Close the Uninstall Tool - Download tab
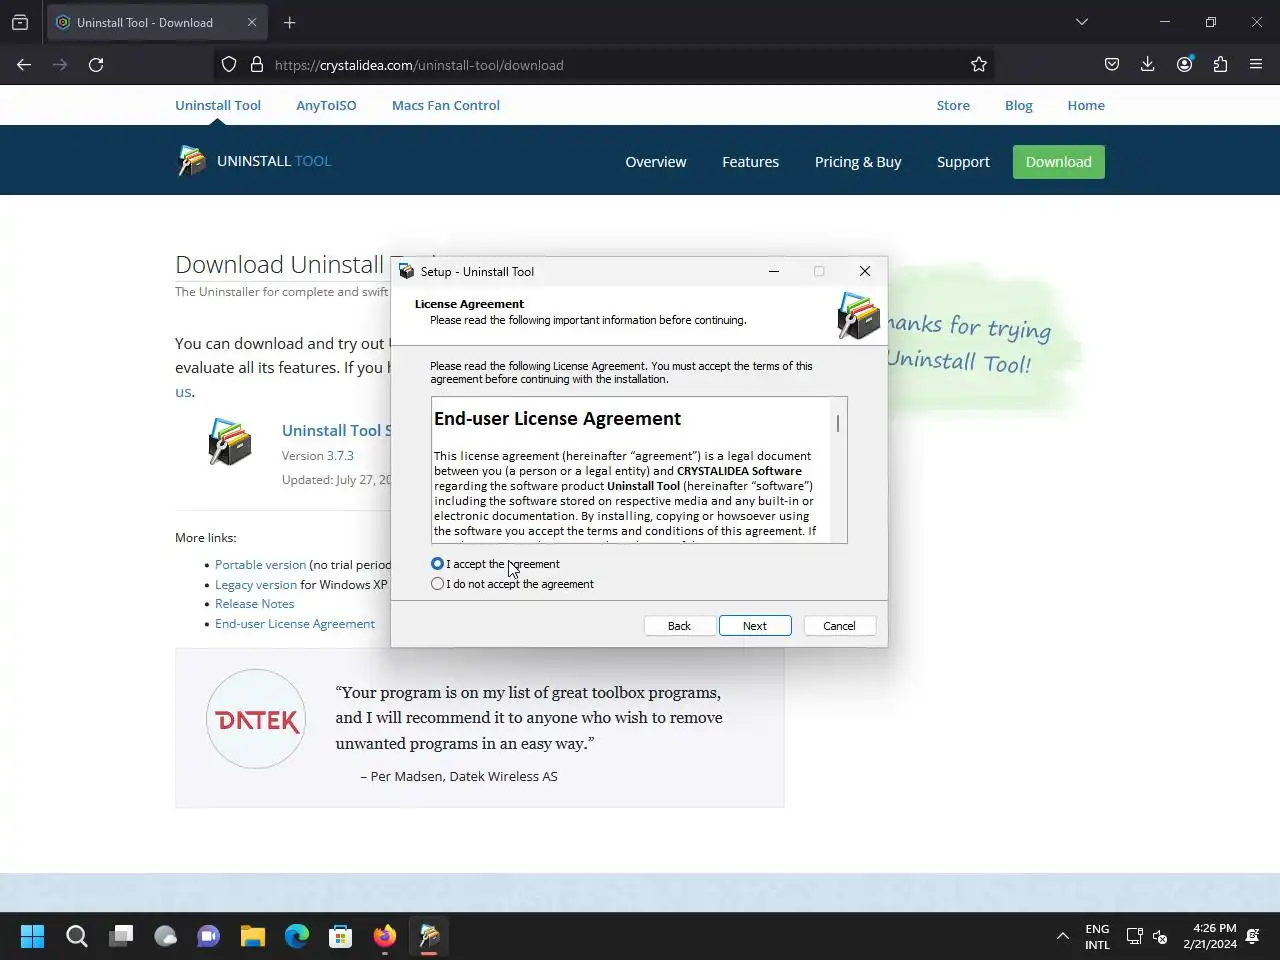Image resolution: width=1280 pixels, height=960 pixels. click(x=252, y=22)
